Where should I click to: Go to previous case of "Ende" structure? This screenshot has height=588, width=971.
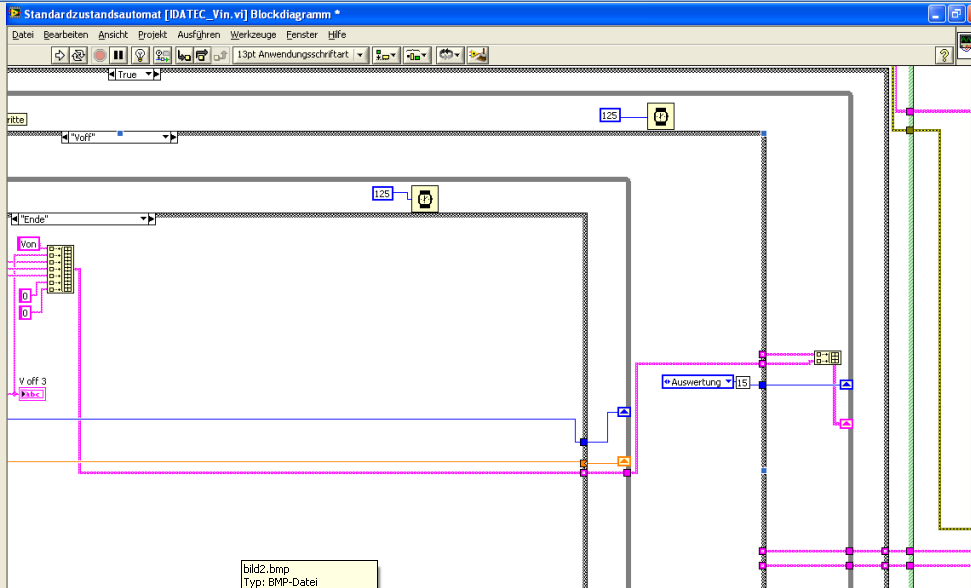click(x=15, y=219)
